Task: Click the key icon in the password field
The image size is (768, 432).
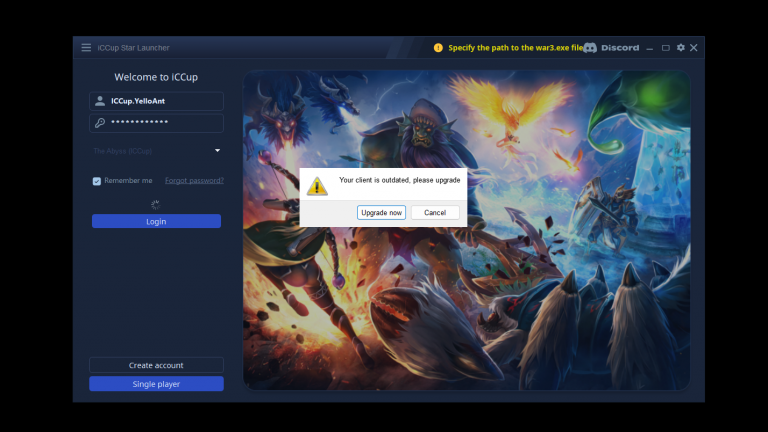Action: (x=100, y=122)
